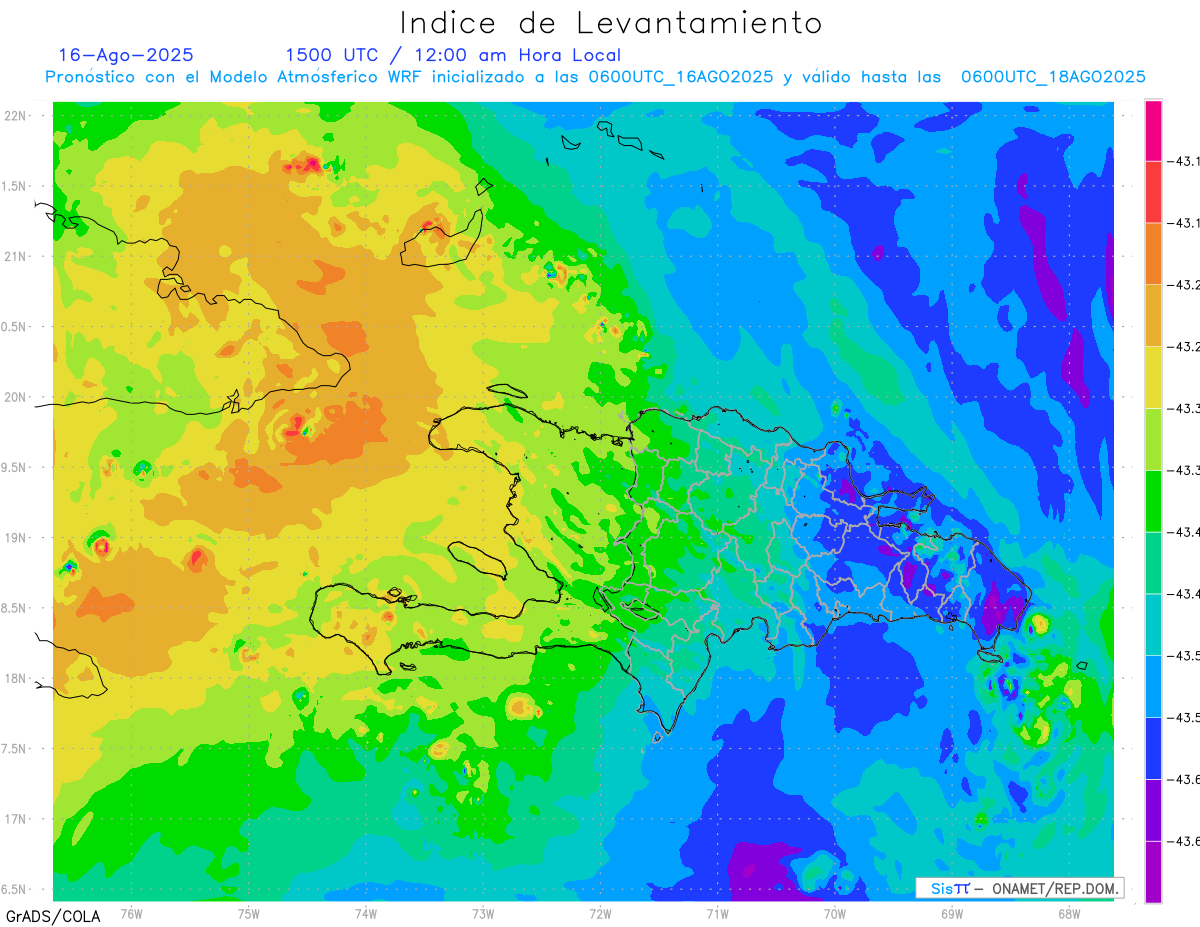Image resolution: width=1200 pixels, height=927 pixels.
Task: Click the lime yellow-green color bar segment
Action: point(1153,439)
